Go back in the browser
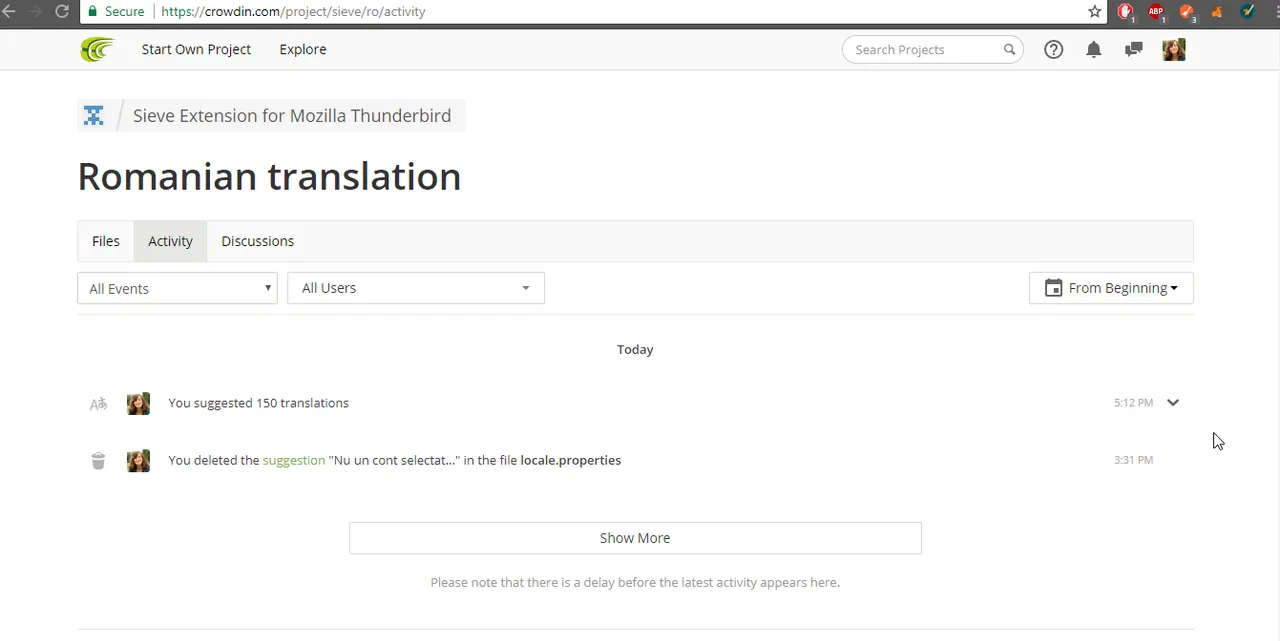The image size is (1280, 641). (x=8, y=12)
